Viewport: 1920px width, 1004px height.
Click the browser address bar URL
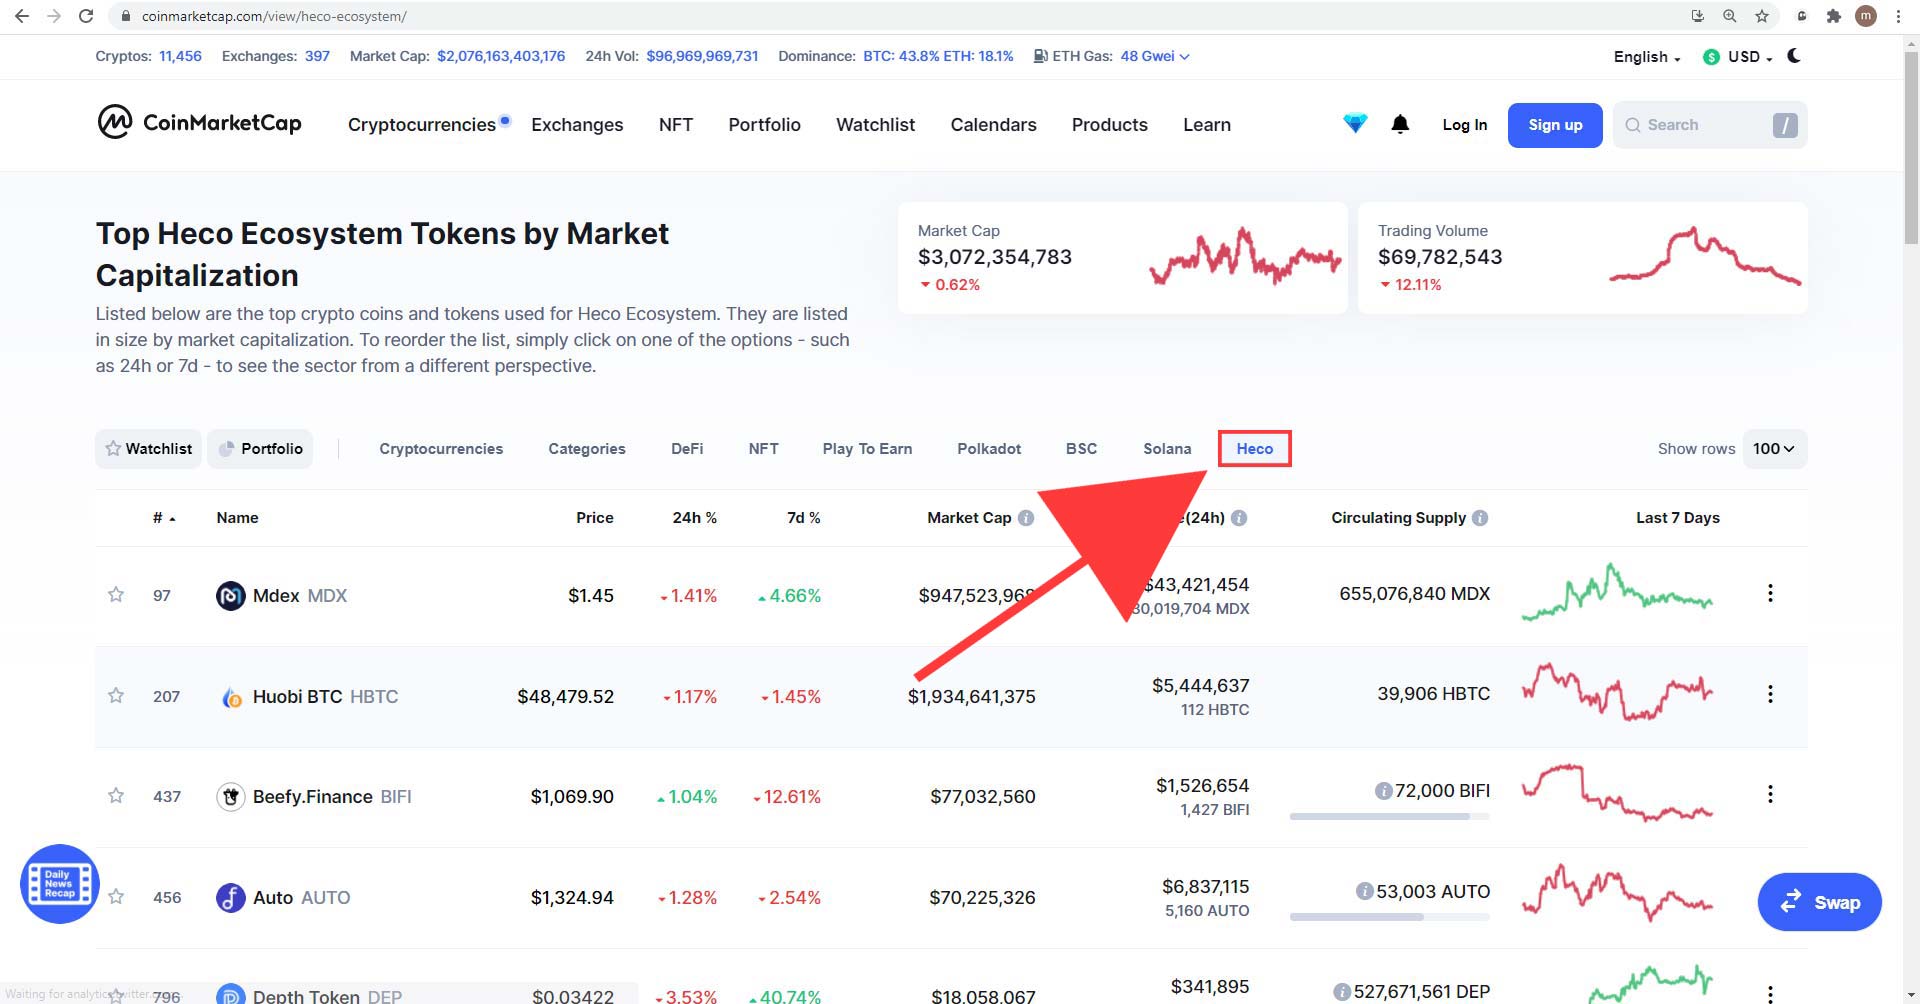pos(274,16)
